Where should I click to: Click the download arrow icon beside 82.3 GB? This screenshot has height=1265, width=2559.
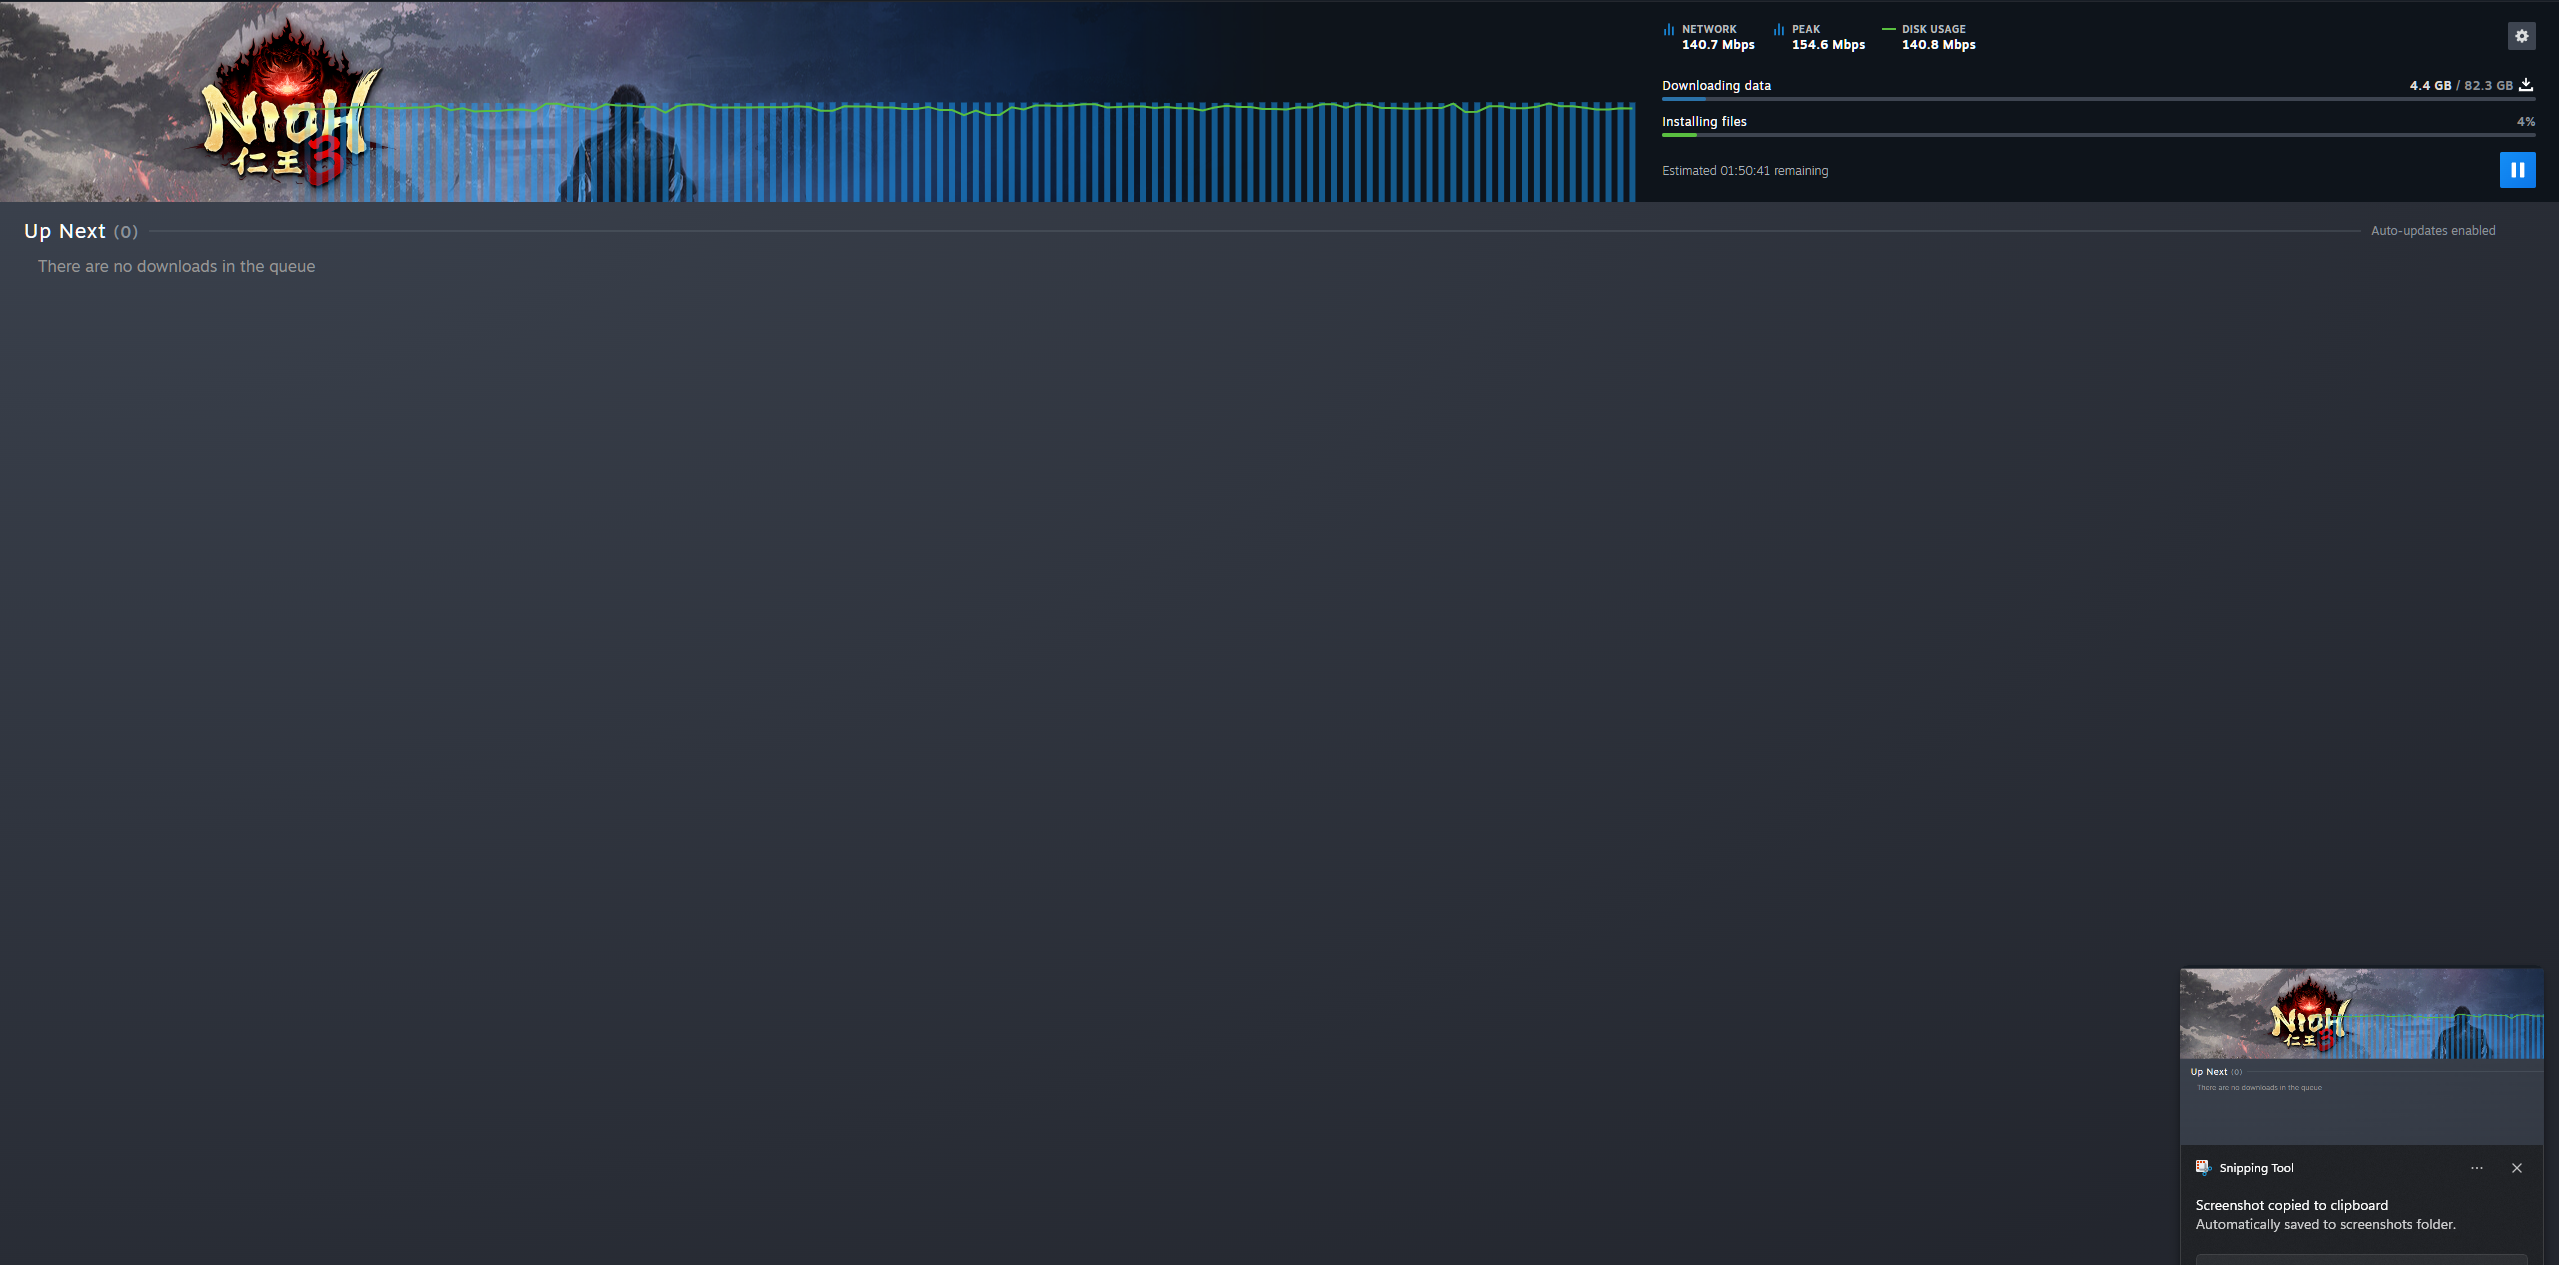[x=2525, y=85]
